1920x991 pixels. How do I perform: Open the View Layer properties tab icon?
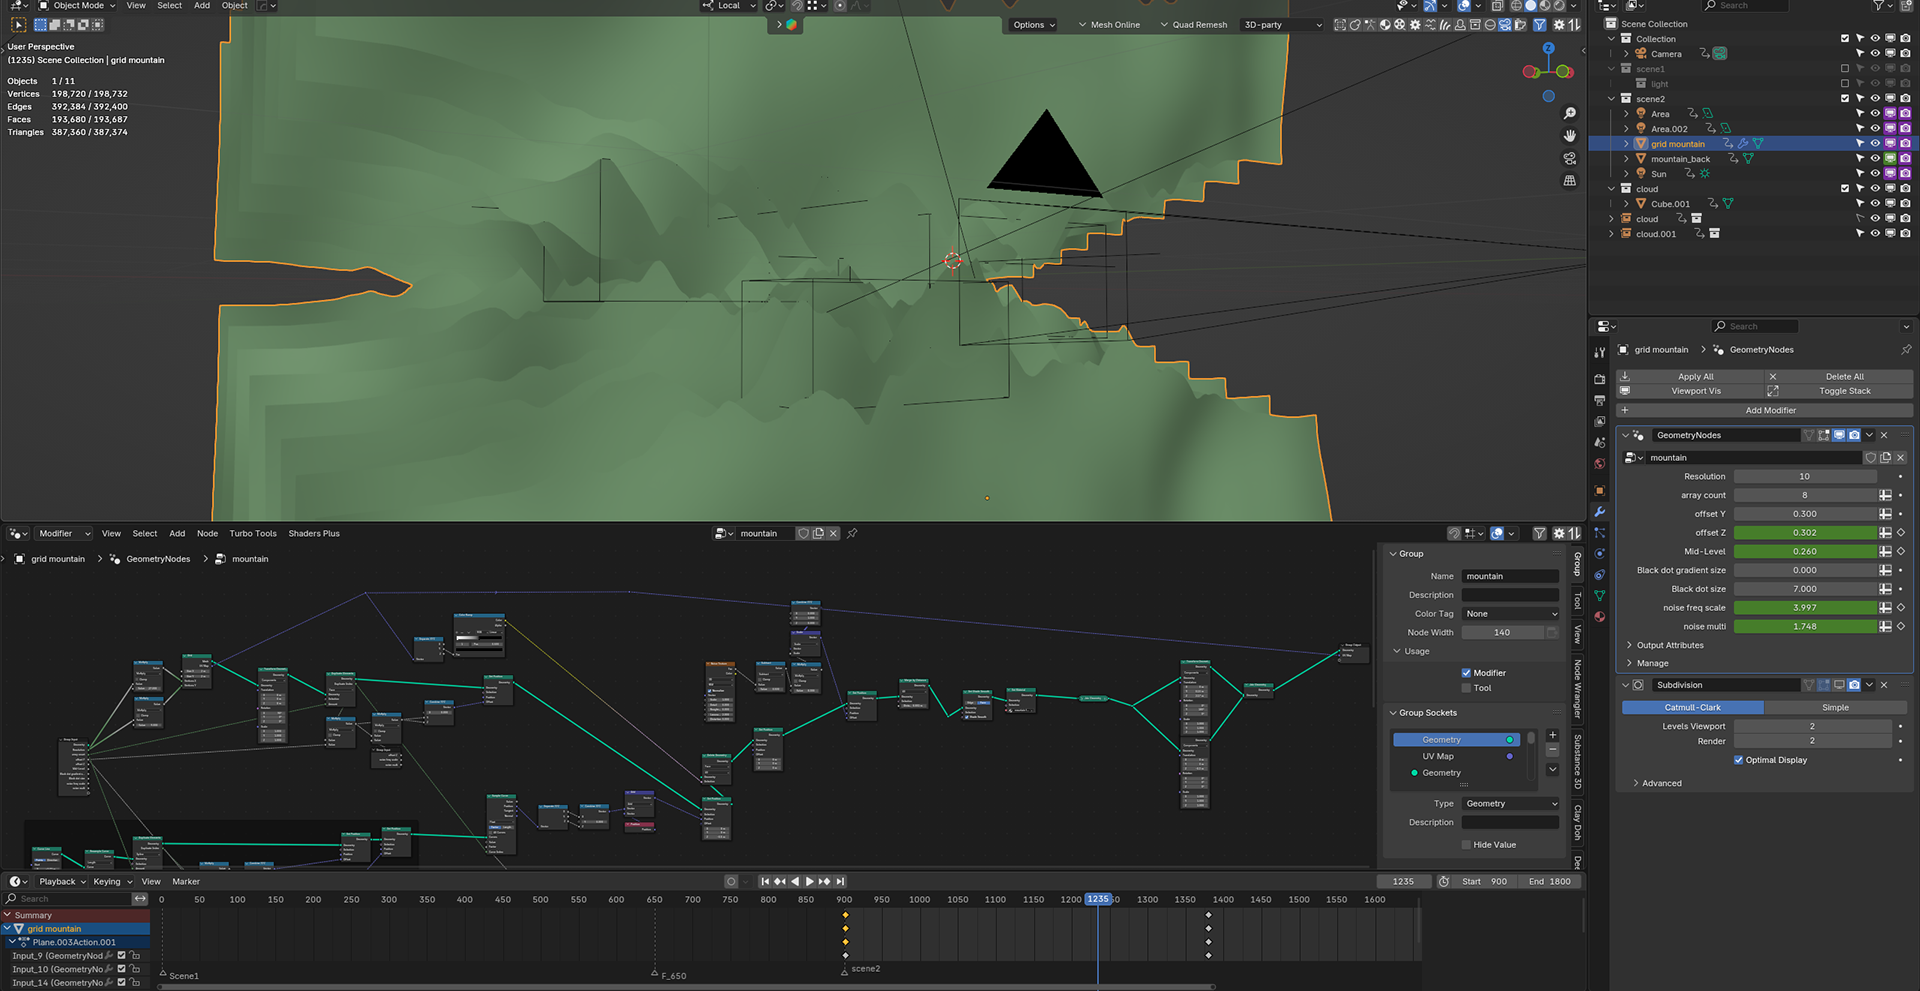pyautogui.click(x=1599, y=422)
